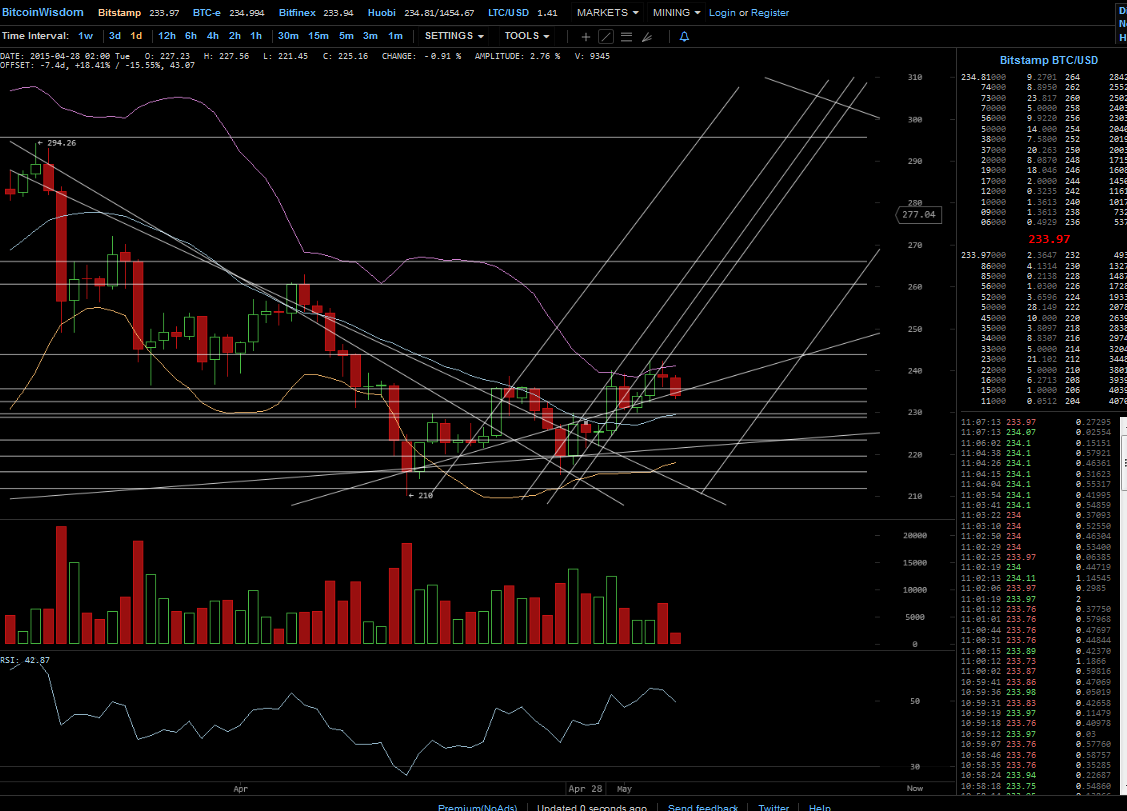Image resolution: width=1127 pixels, height=811 pixels.
Task: Select ask row with amount 18.046
Action: [1042, 170]
